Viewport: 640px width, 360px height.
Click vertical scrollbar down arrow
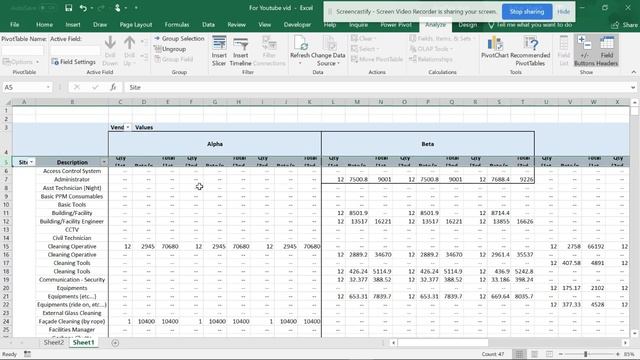(x=634, y=333)
